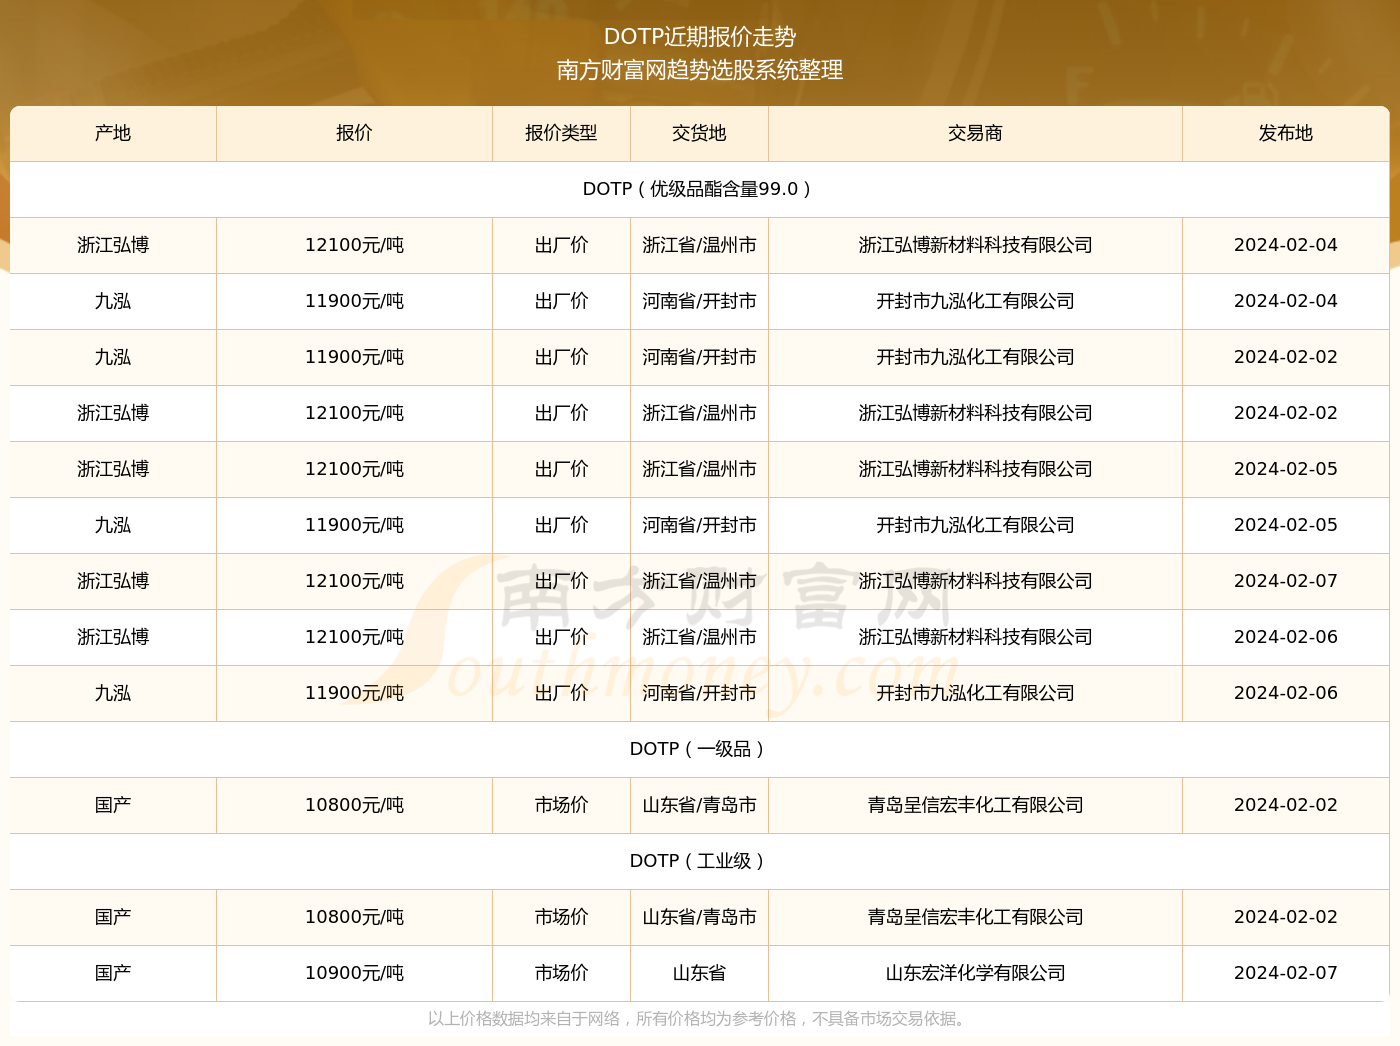The width and height of the screenshot is (1400, 1046).
Task: Click the title 'DOTP近期报价走势'
Action: (700, 37)
